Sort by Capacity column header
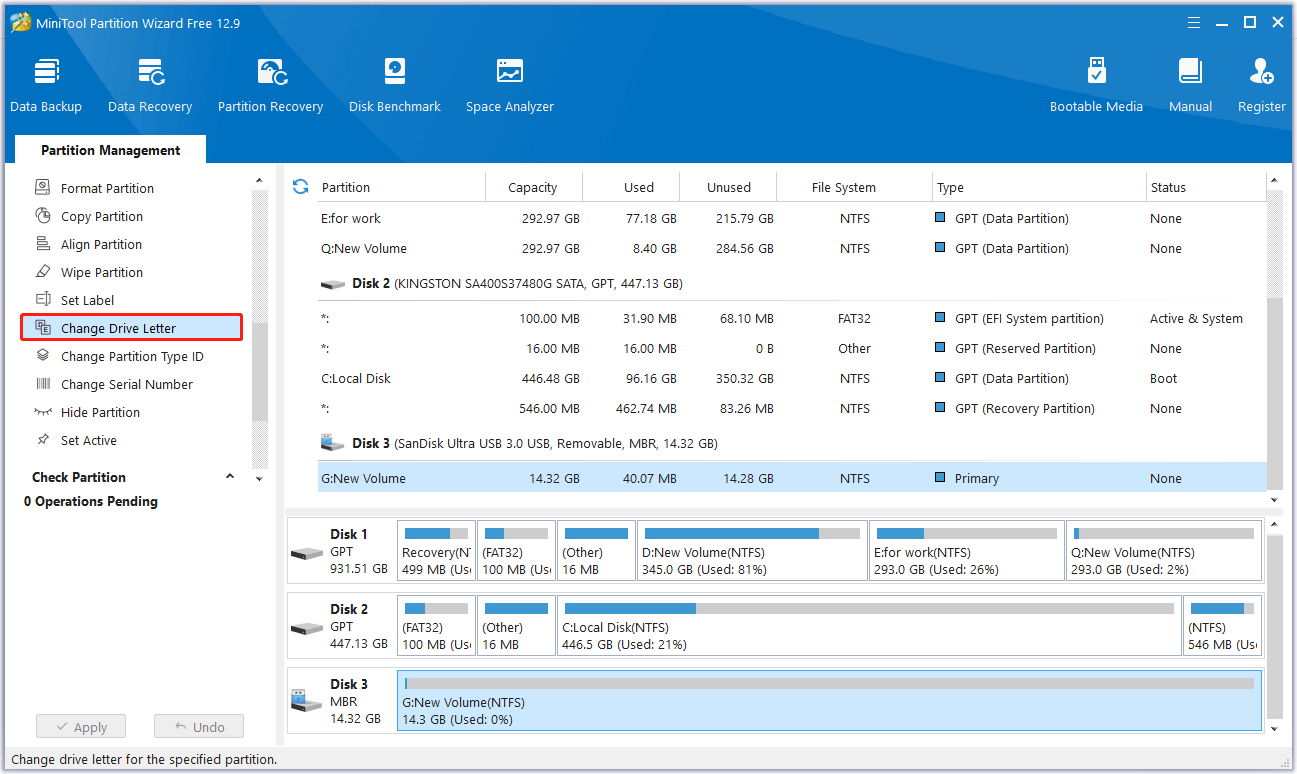This screenshot has height=774, width=1297. [533, 187]
